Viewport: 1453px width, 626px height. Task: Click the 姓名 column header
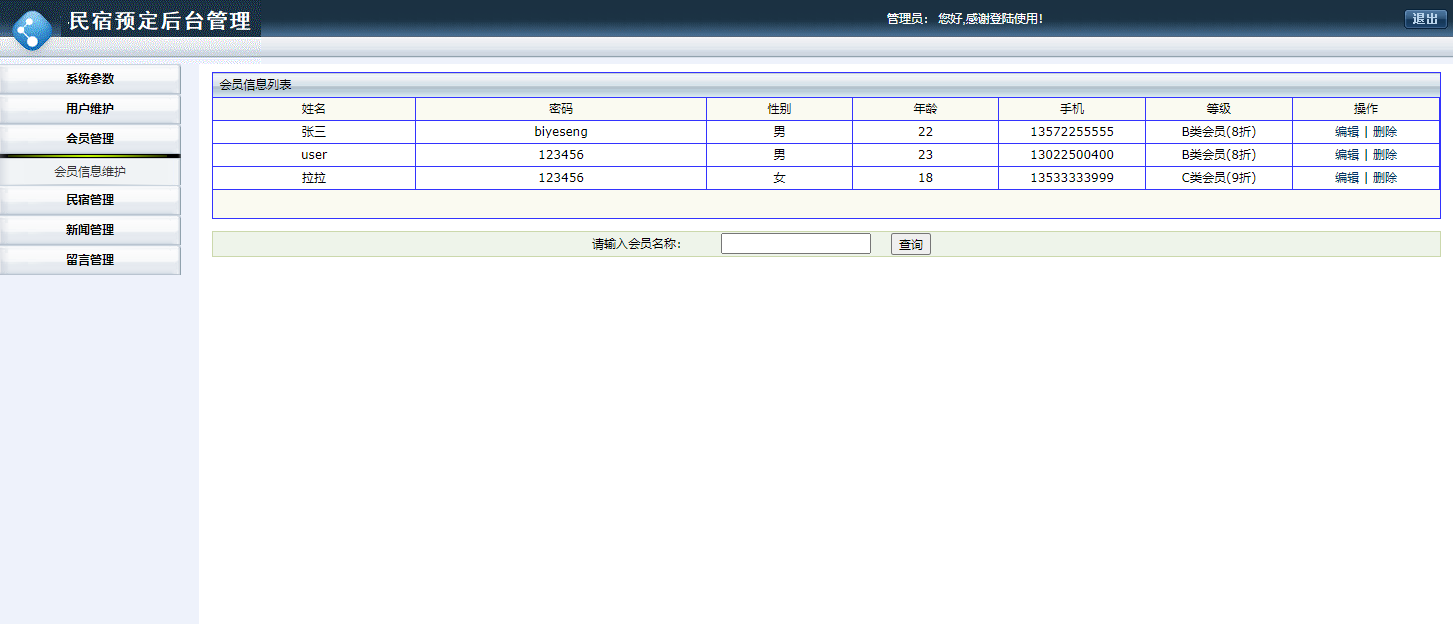pyautogui.click(x=312, y=108)
